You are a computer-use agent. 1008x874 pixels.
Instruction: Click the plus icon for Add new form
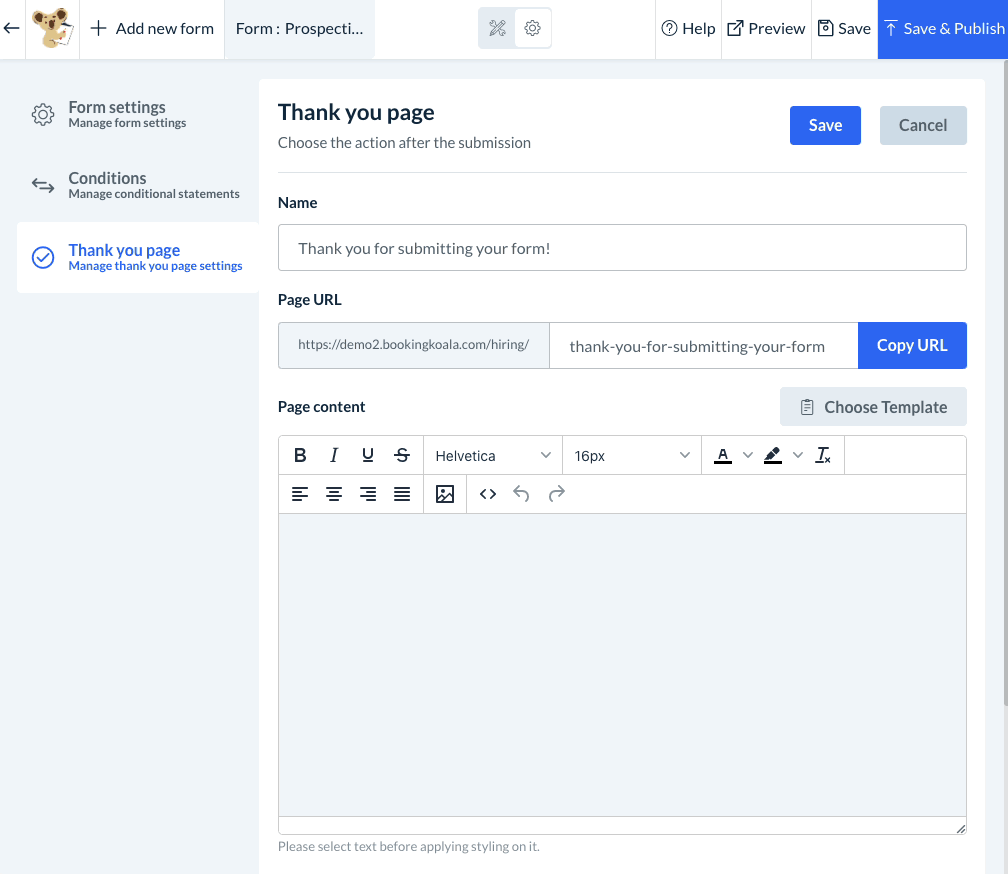pyautogui.click(x=98, y=28)
